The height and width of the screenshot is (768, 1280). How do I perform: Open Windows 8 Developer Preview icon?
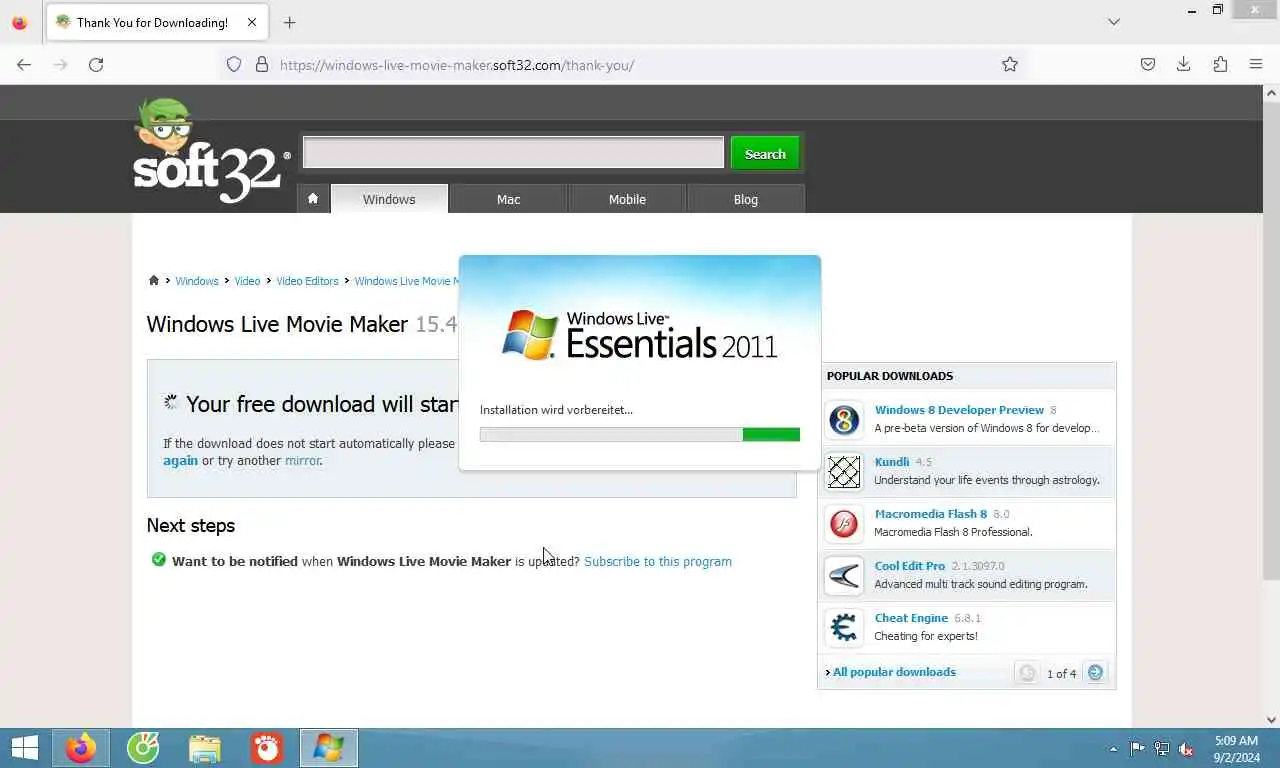point(844,419)
